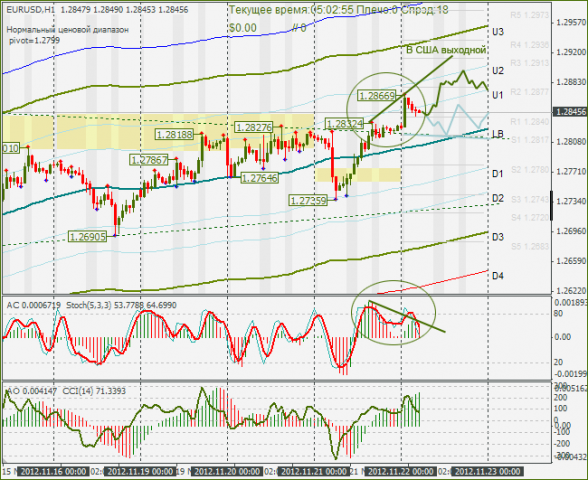This screenshot has width=588, height=480.
Task: Select the 2012.11.19 00:00 date marker
Action: coord(140,471)
